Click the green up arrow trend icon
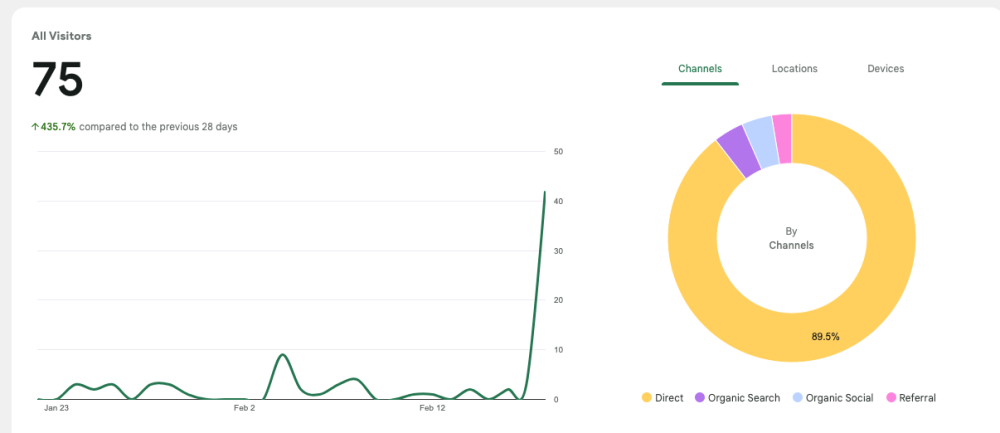Viewport: 1000px width, 433px height. tap(35, 127)
